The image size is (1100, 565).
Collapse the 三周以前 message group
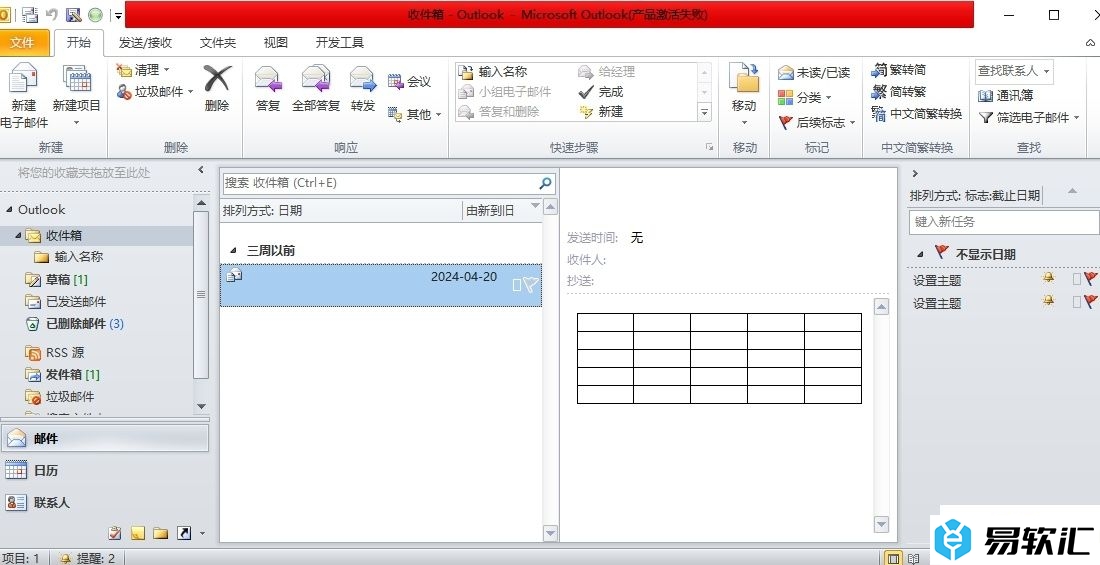tap(234, 251)
